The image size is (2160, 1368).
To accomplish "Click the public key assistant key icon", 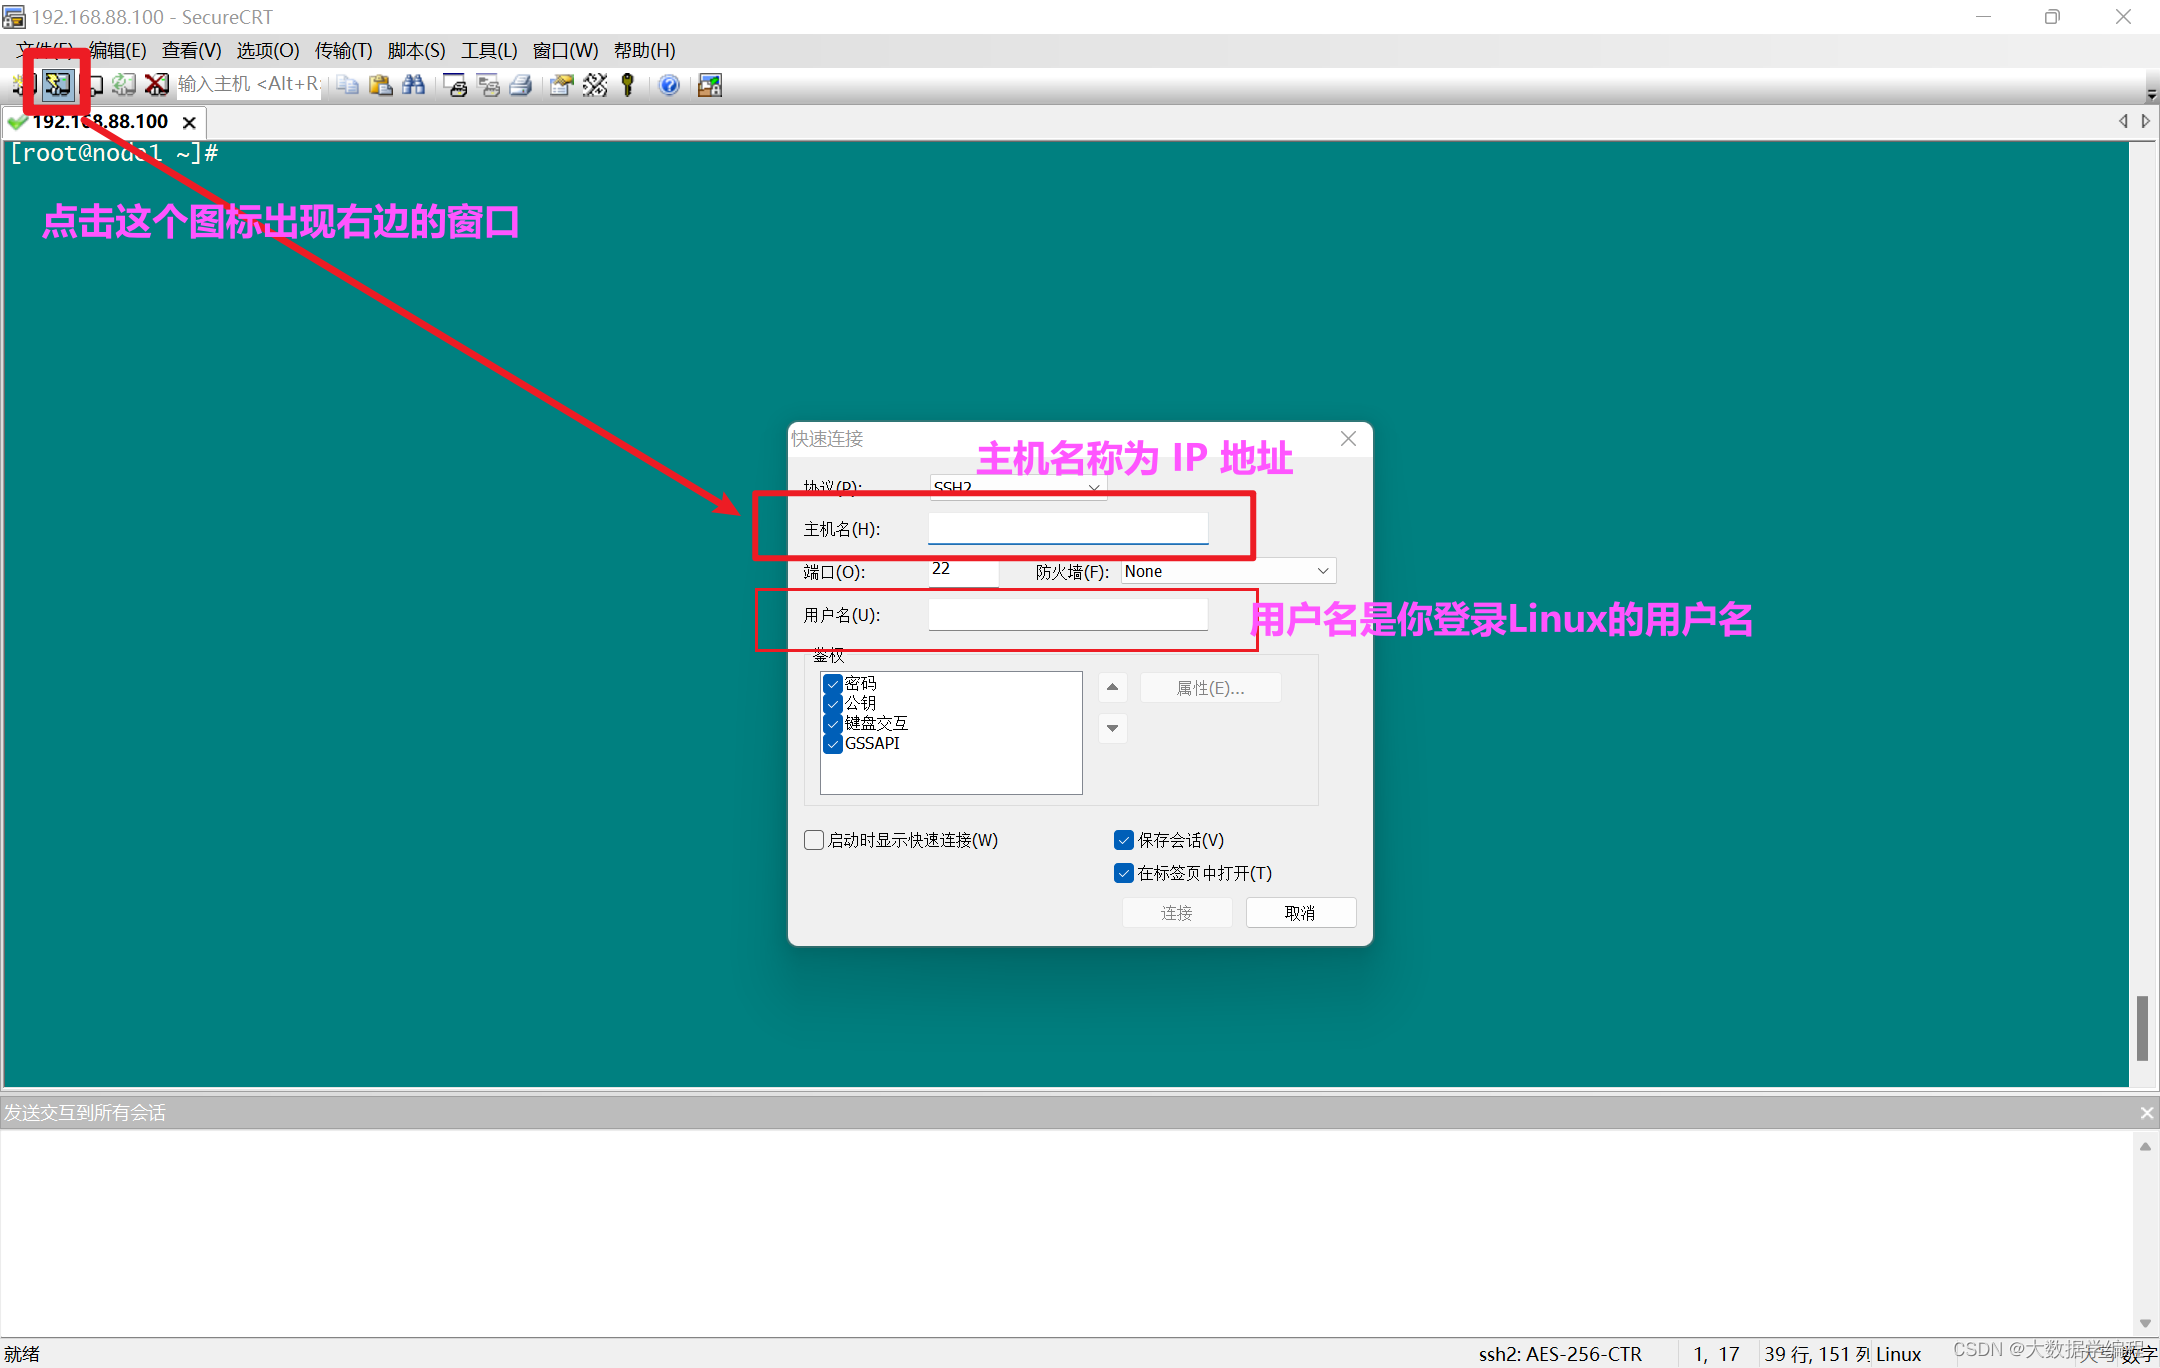I will (x=628, y=85).
